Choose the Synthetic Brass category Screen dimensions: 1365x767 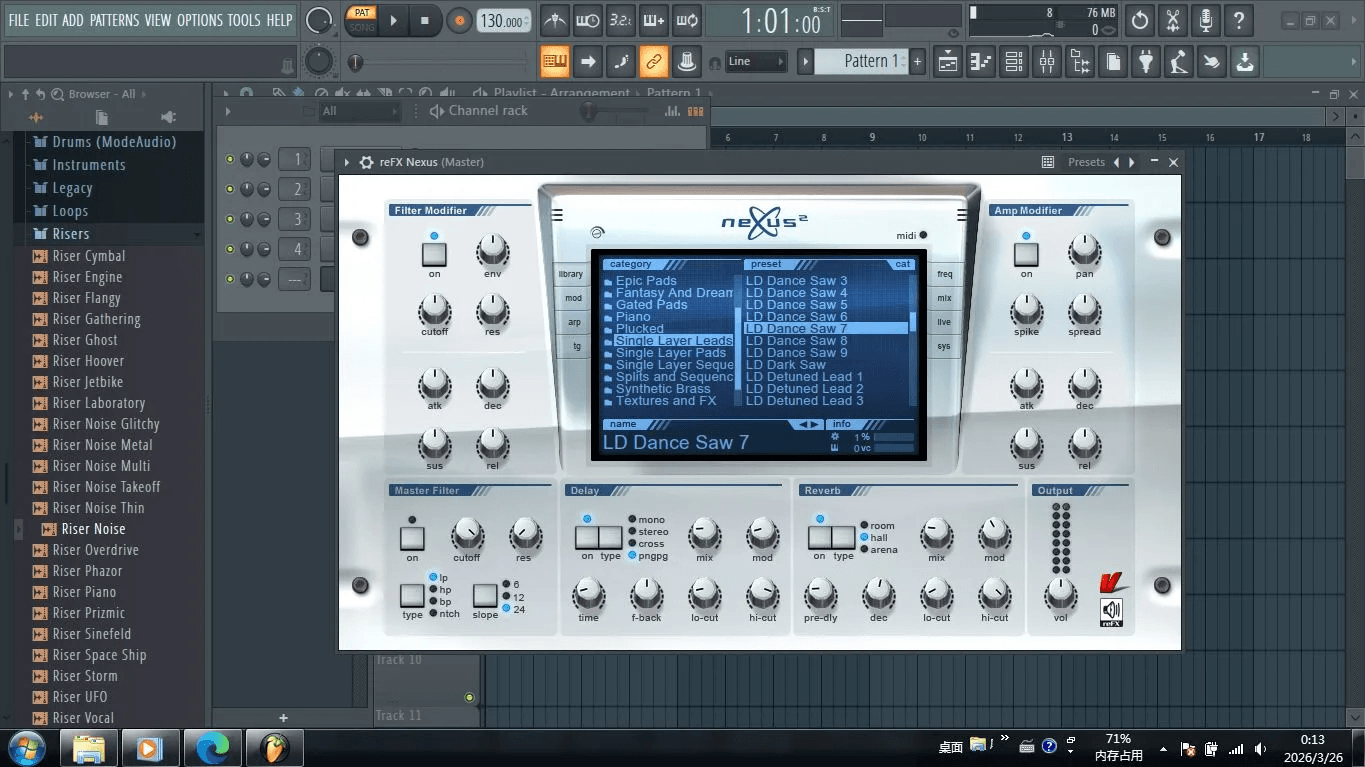(663, 389)
